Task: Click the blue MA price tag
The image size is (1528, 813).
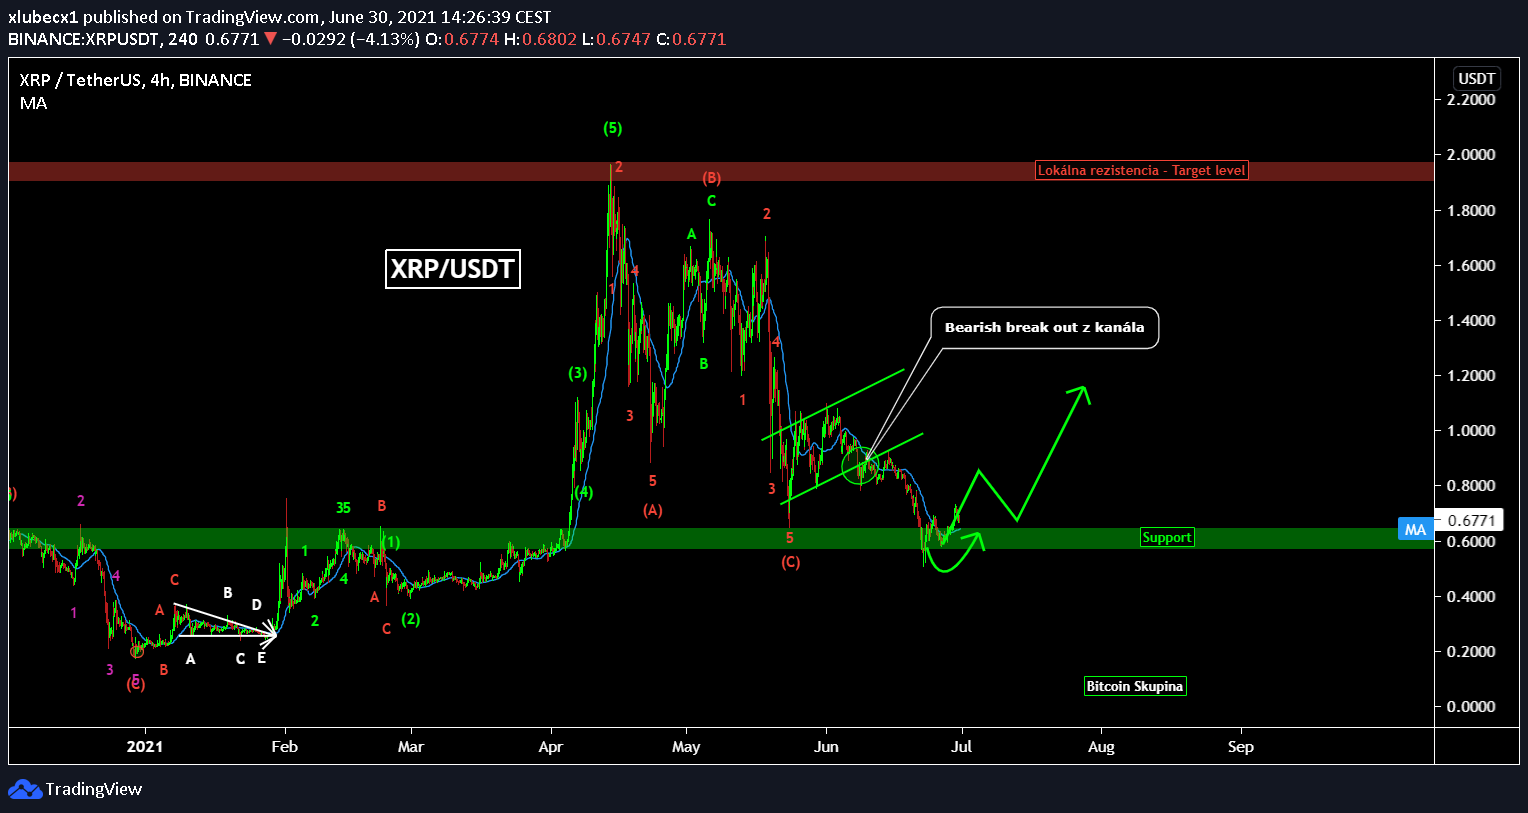Action: click(x=1414, y=529)
